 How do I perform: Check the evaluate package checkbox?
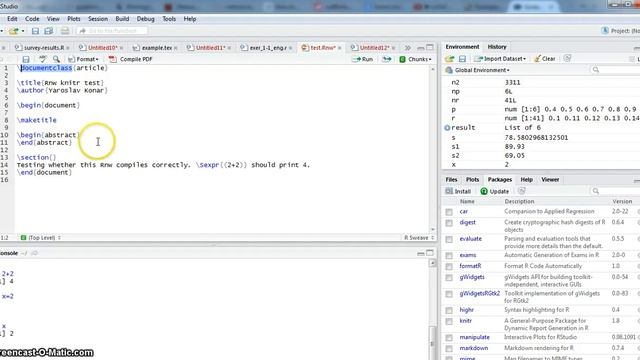449,240
